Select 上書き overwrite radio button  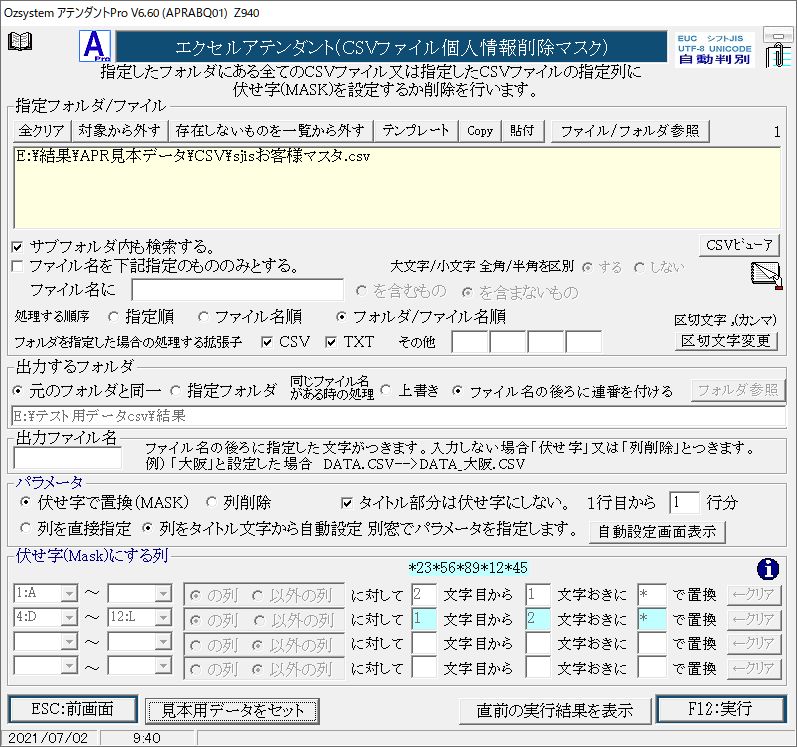click(386, 391)
